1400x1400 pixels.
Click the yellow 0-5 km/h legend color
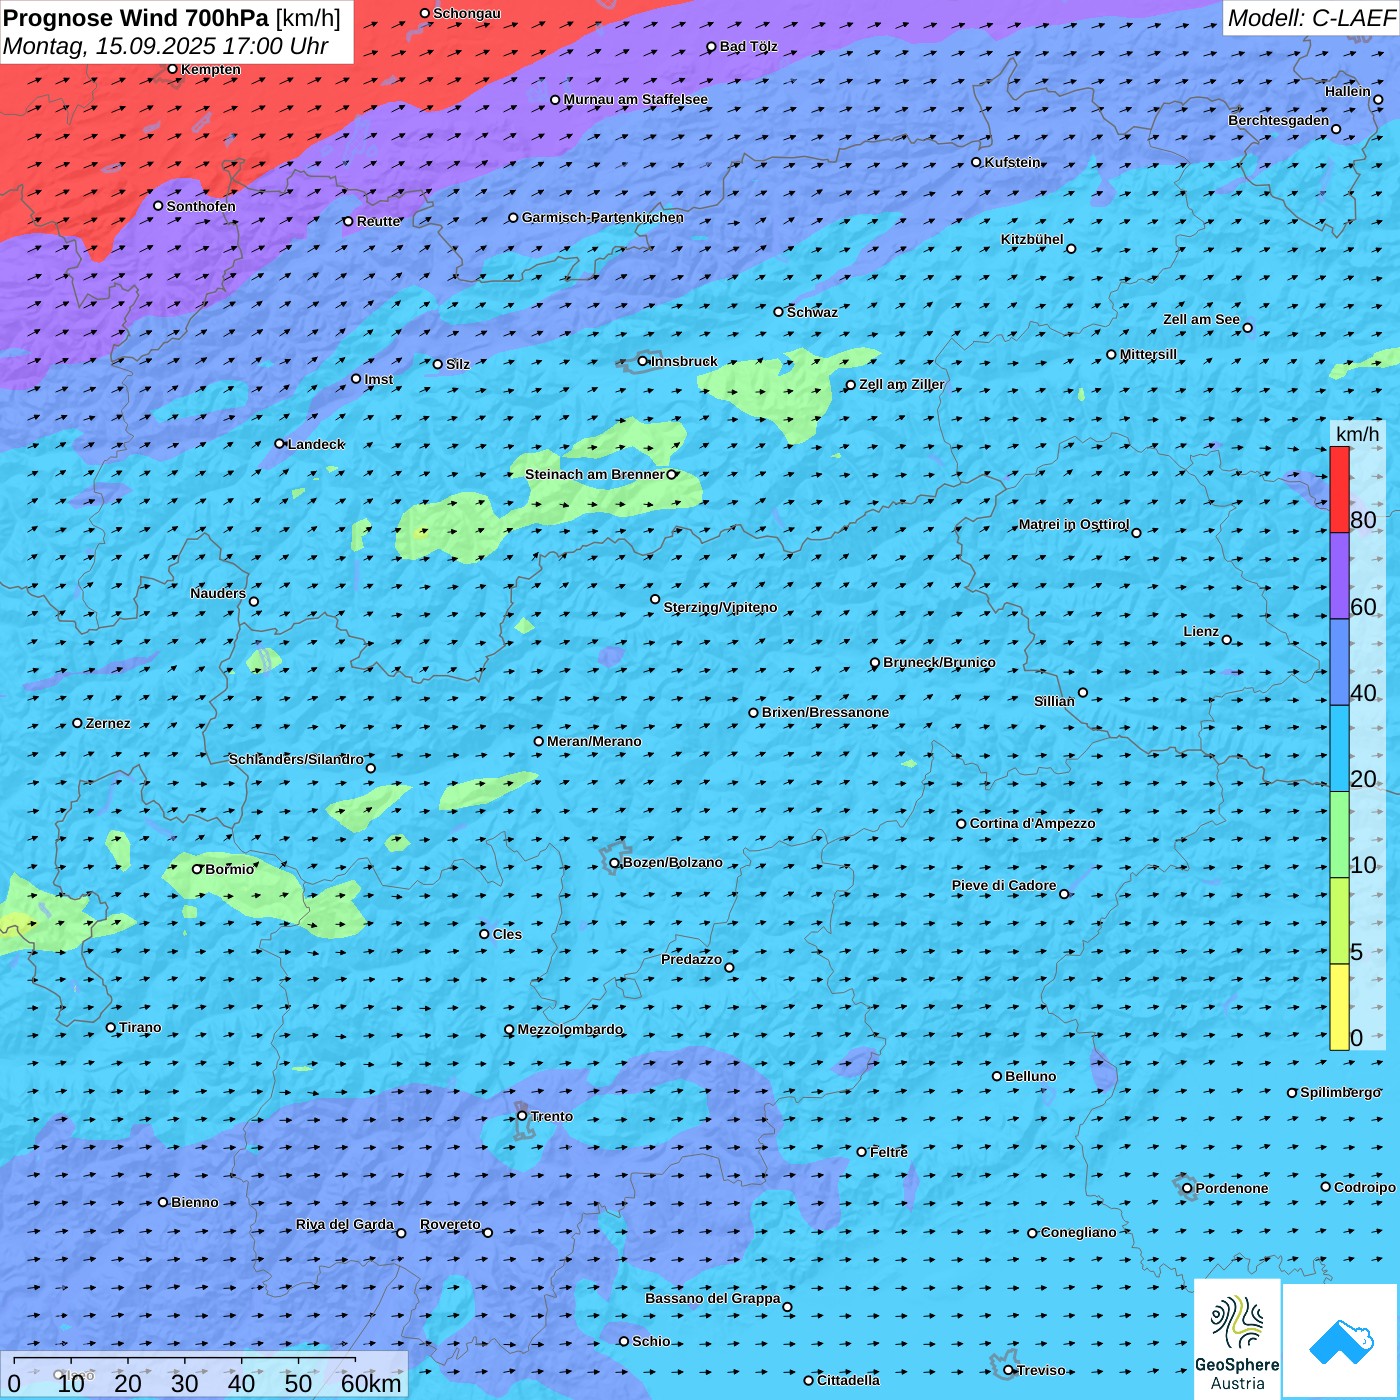1339,1007
